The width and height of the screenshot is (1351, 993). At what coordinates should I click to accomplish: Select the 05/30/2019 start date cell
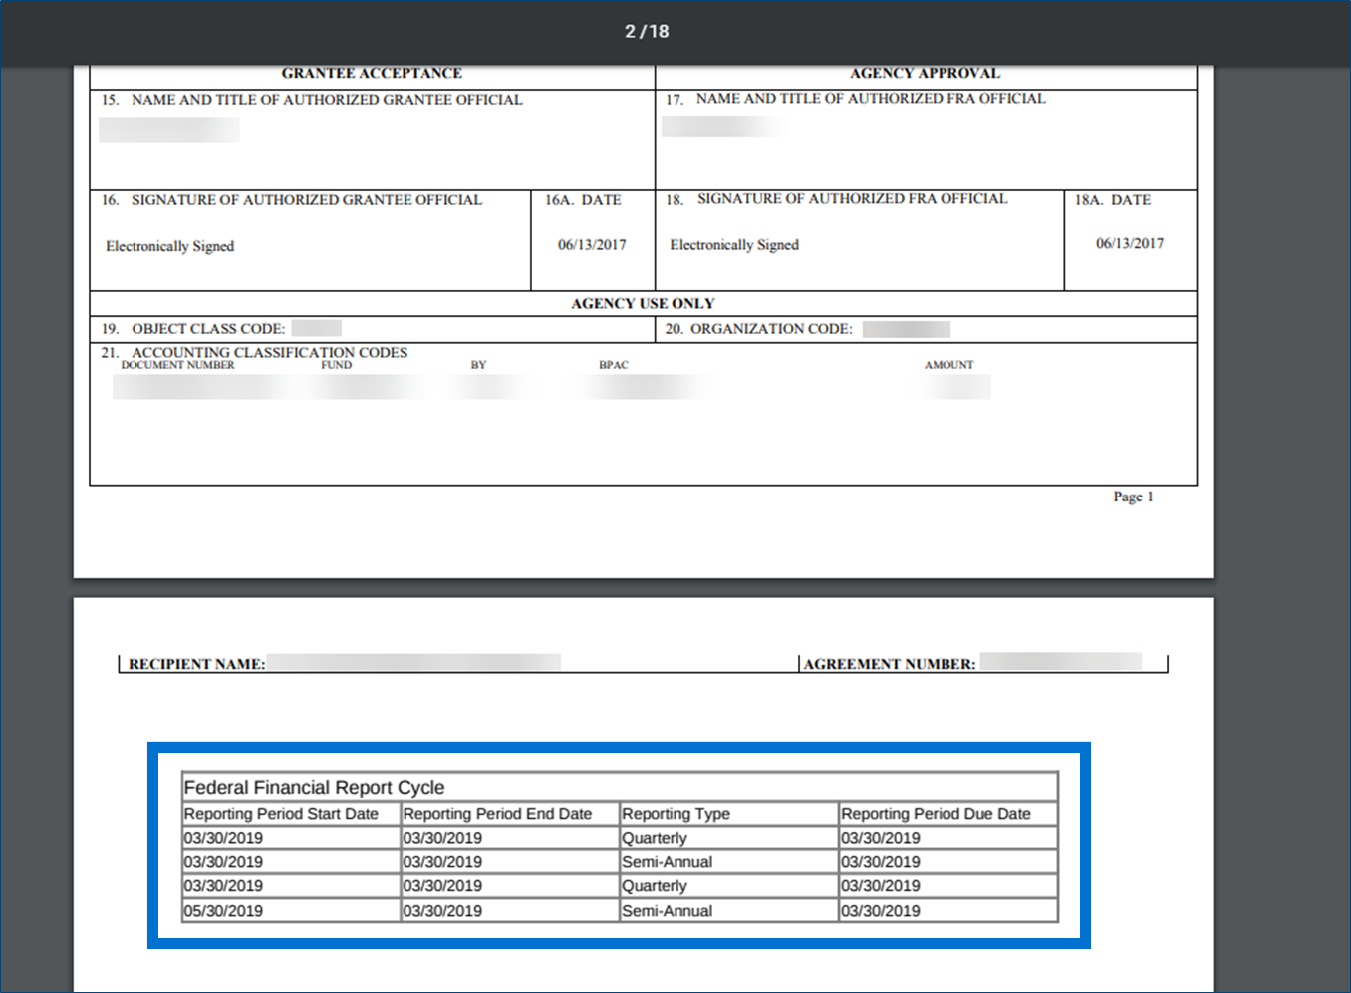pos(223,911)
